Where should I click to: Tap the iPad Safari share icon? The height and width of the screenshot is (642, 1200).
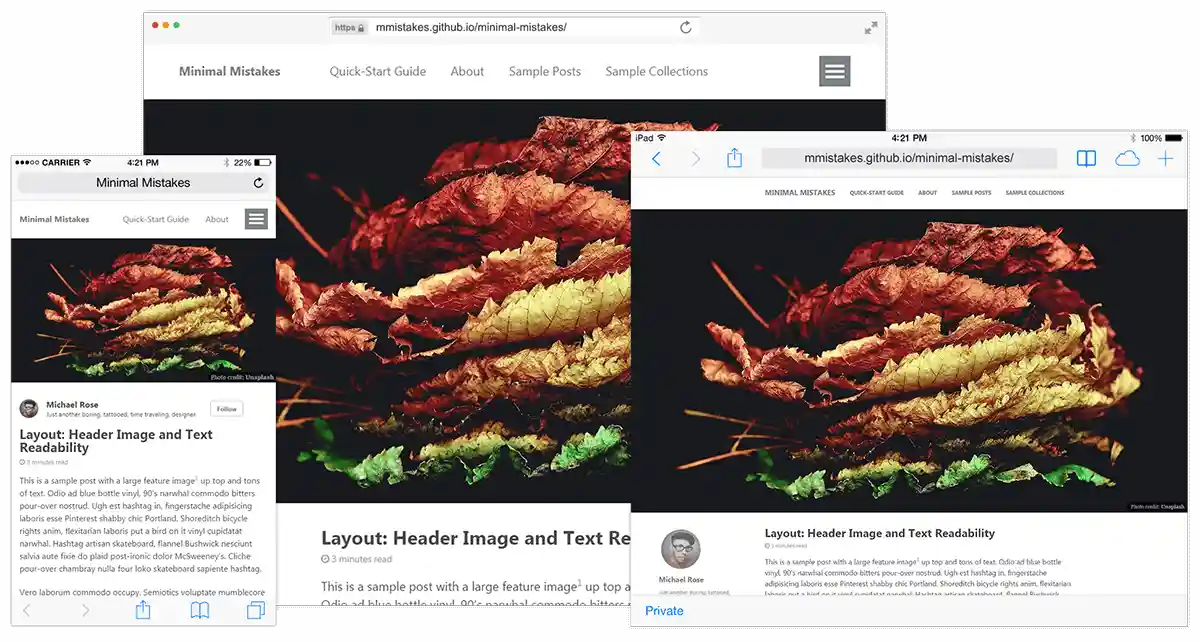(734, 159)
